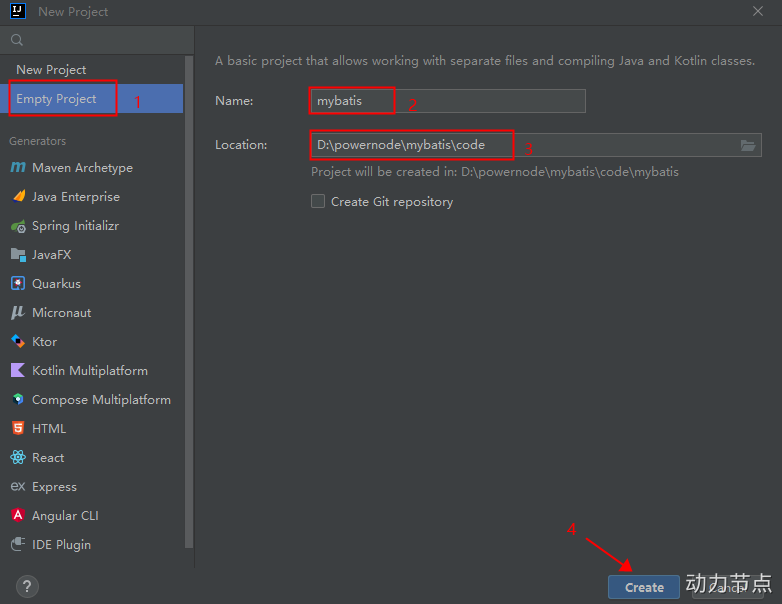Click inside the Name text field
782x604 pixels.
click(x=447, y=101)
